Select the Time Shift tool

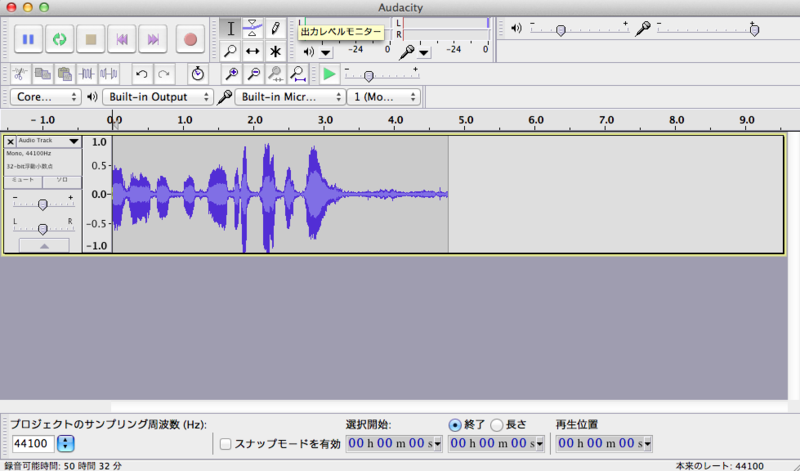pyautogui.click(x=253, y=51)
